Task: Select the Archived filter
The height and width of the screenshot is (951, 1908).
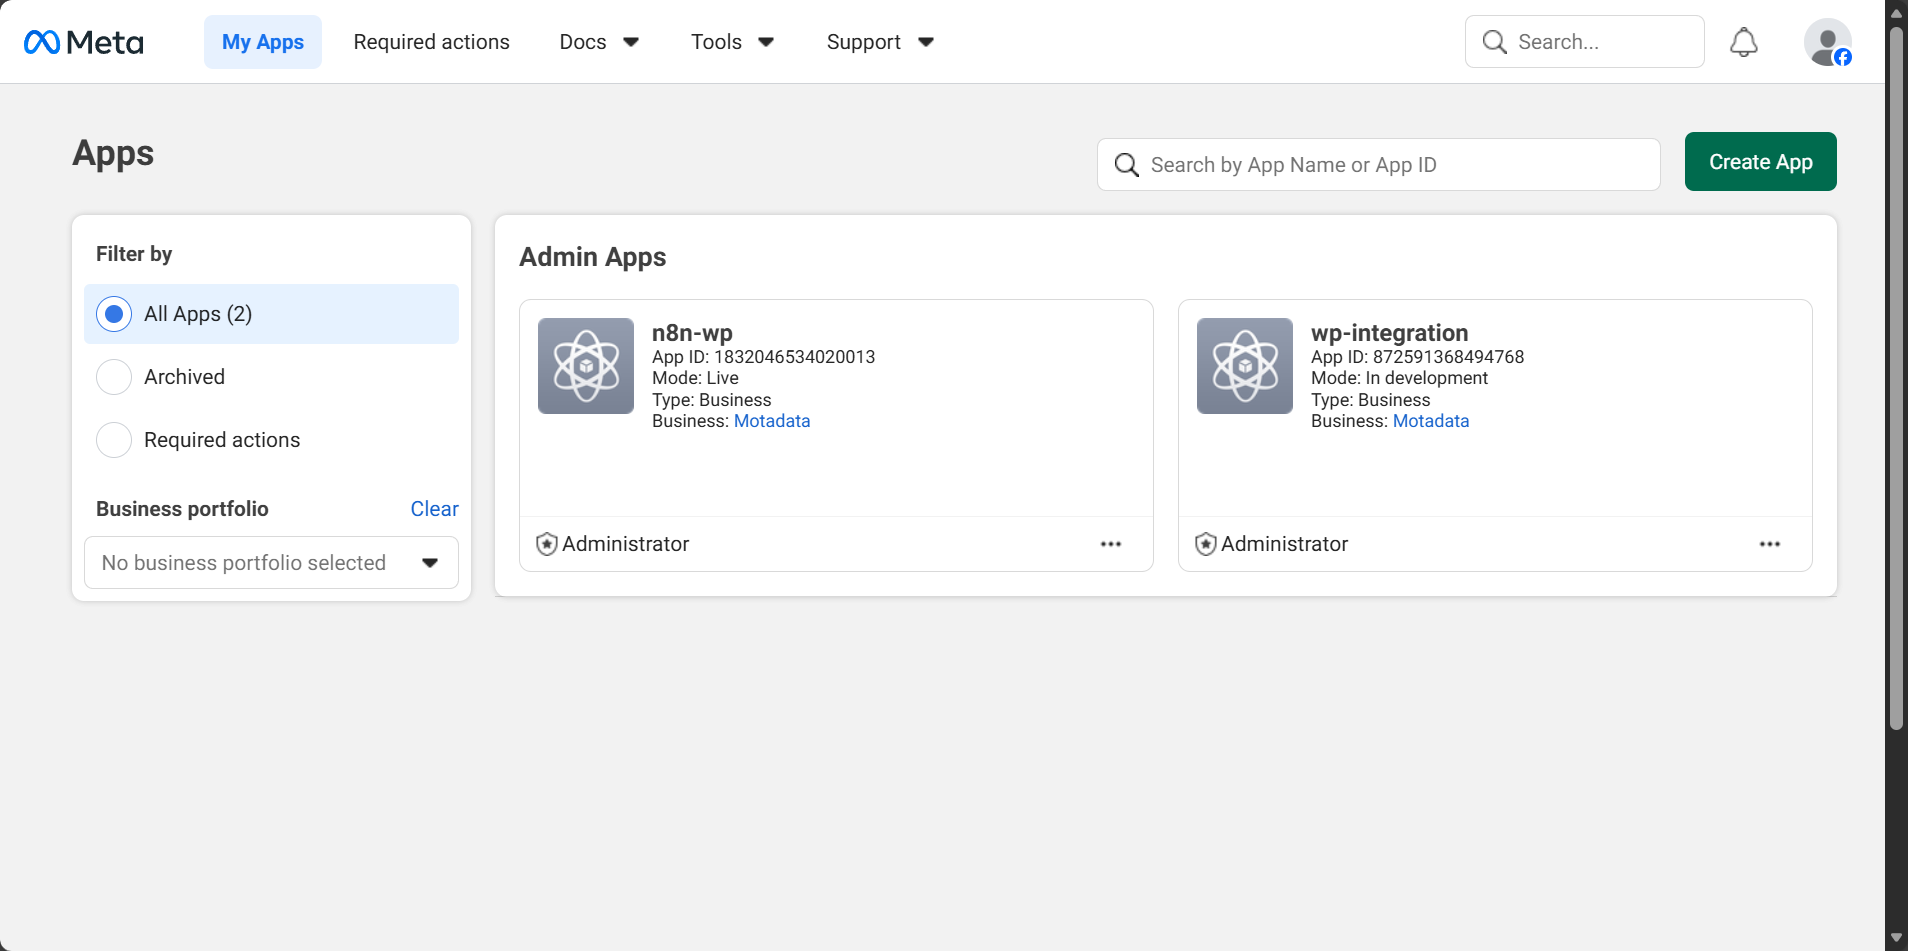Action: click(x=114, y=377)
